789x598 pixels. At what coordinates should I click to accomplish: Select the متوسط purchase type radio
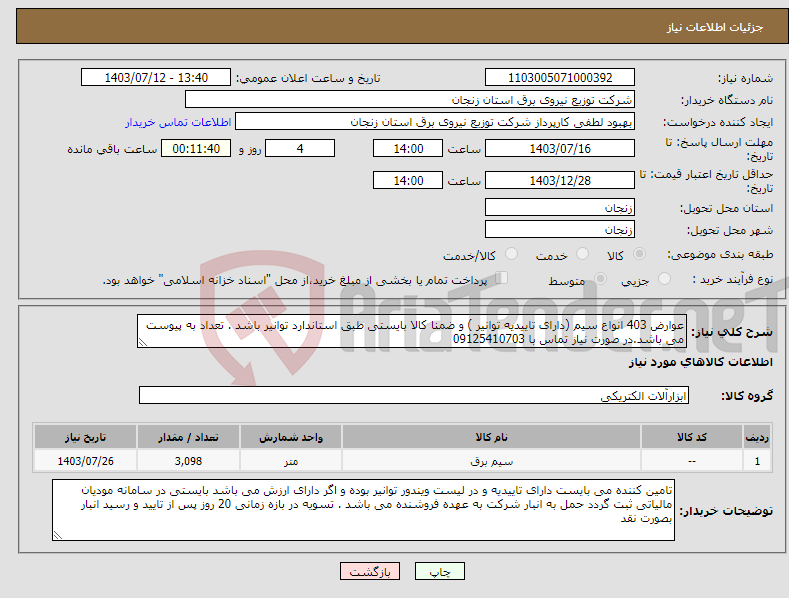(x=600, y=278)
